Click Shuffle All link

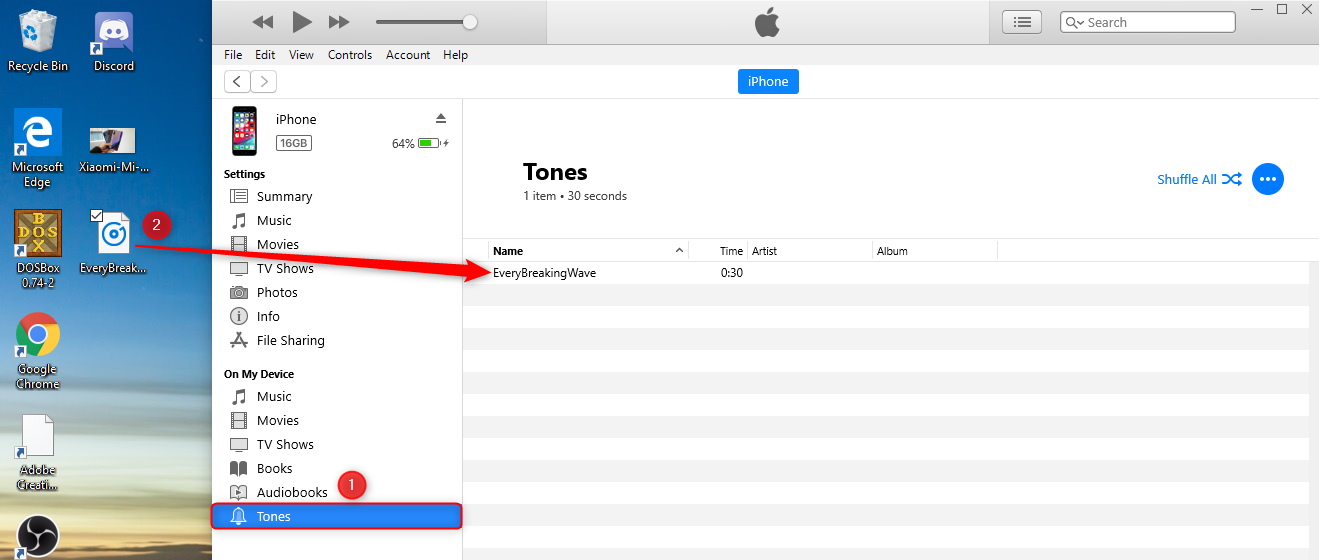click(1199, 179)
